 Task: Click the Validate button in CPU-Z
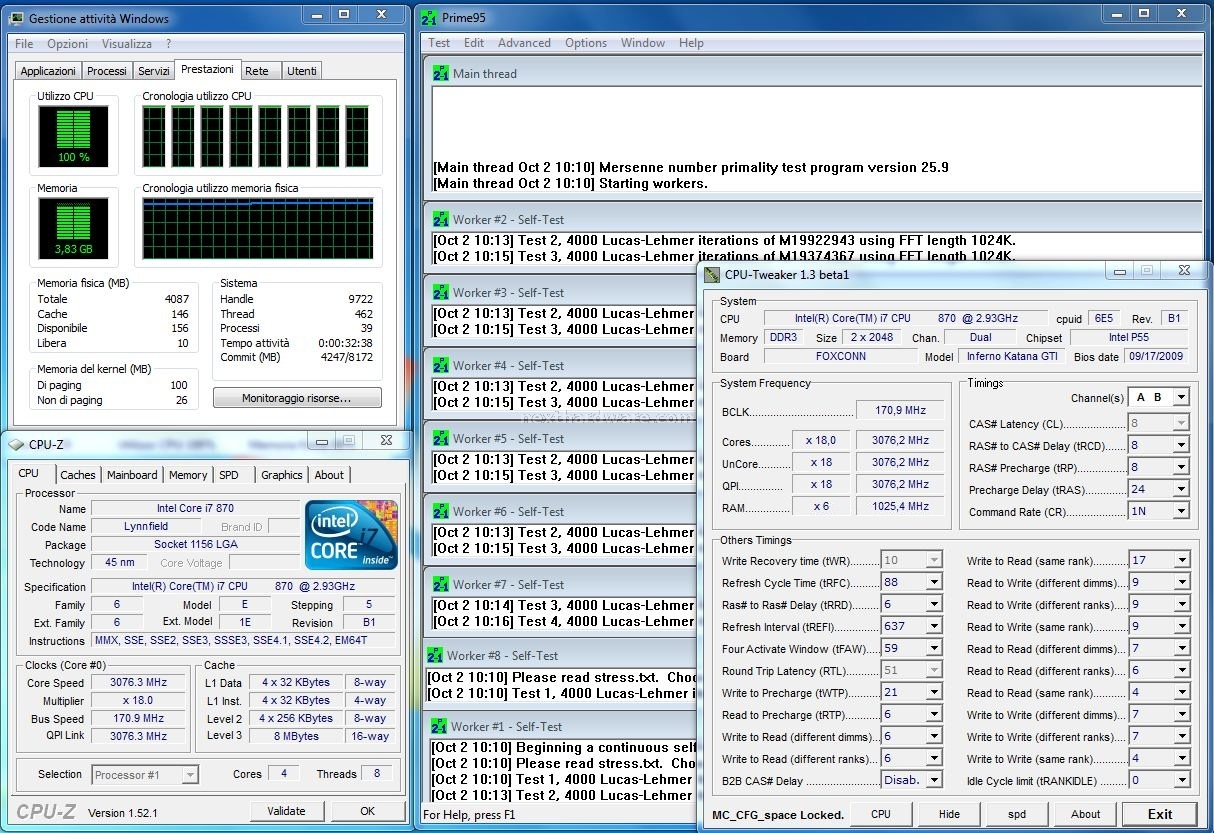coord(286,811)
